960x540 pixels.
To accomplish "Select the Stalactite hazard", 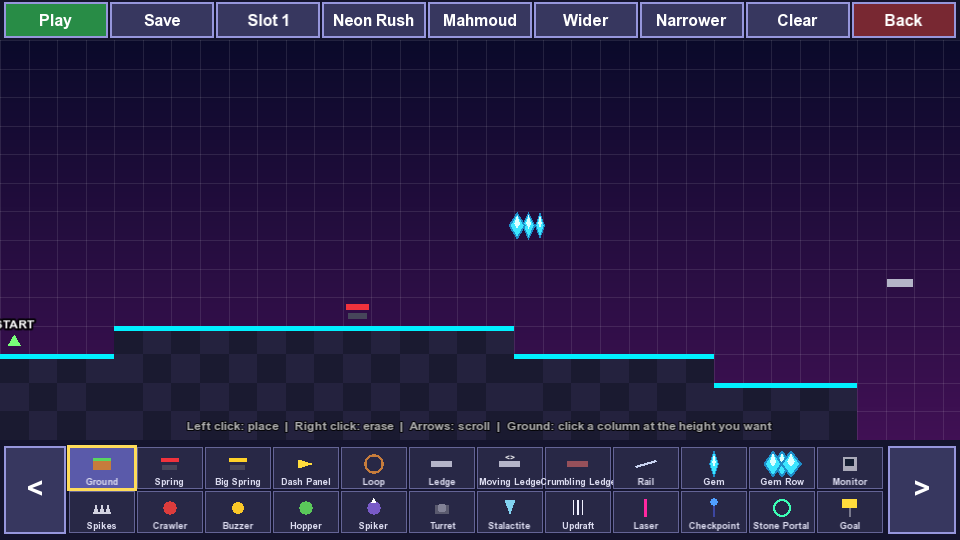I will coord(509,512).
